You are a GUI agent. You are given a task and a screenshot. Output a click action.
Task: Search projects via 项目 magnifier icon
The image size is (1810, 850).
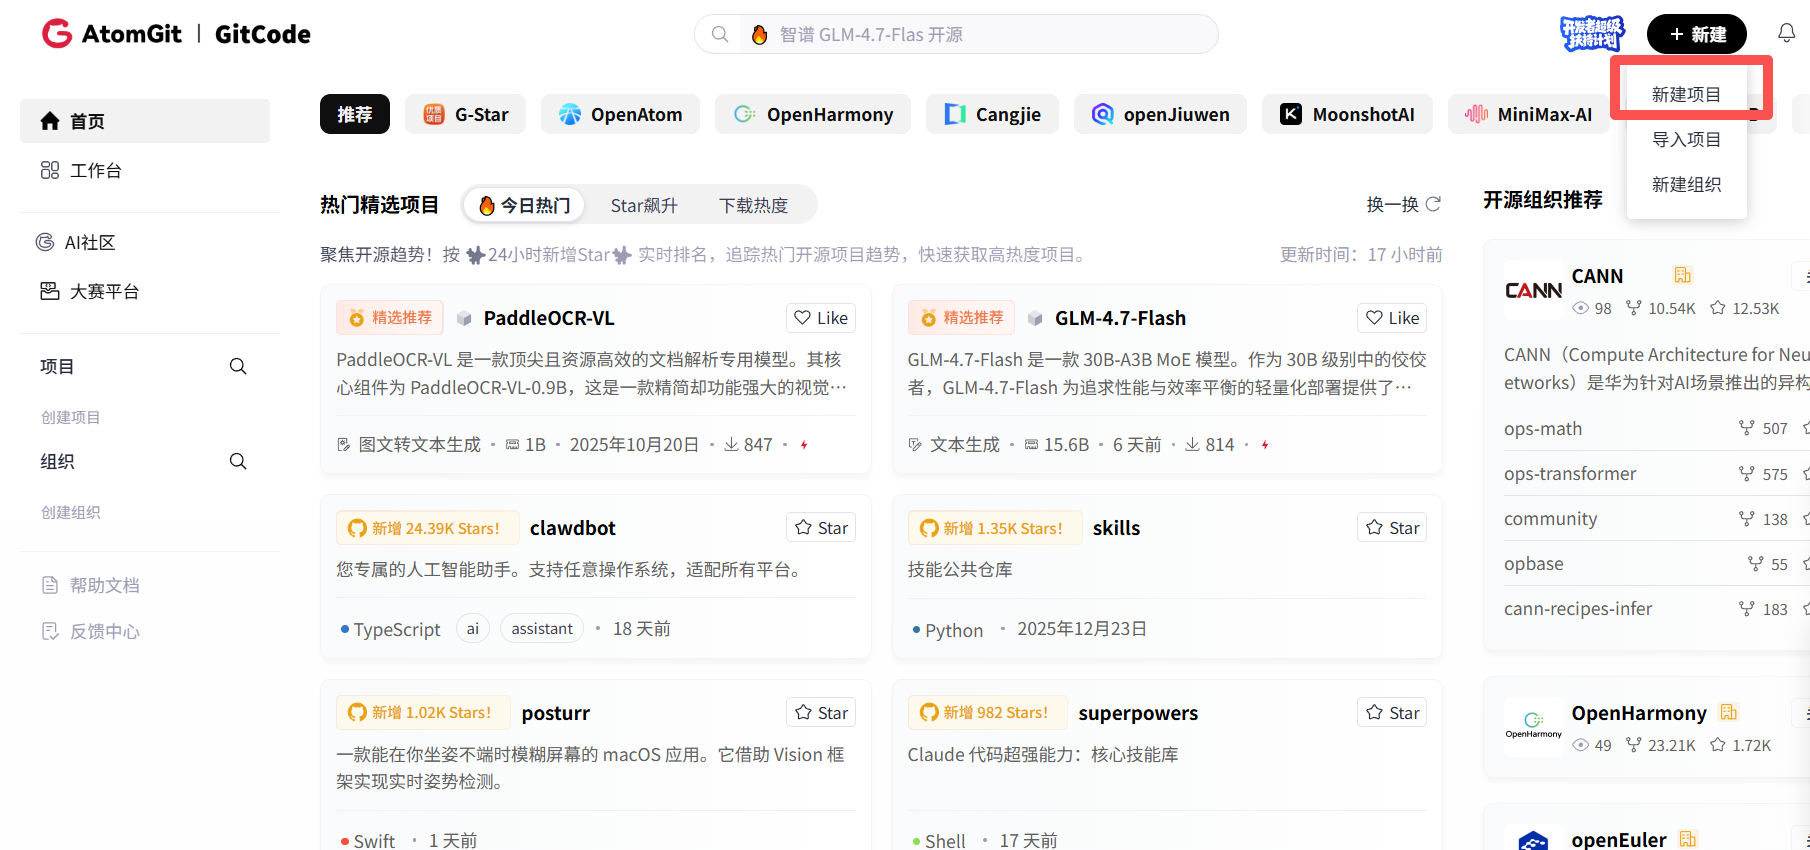click(238, 366)
